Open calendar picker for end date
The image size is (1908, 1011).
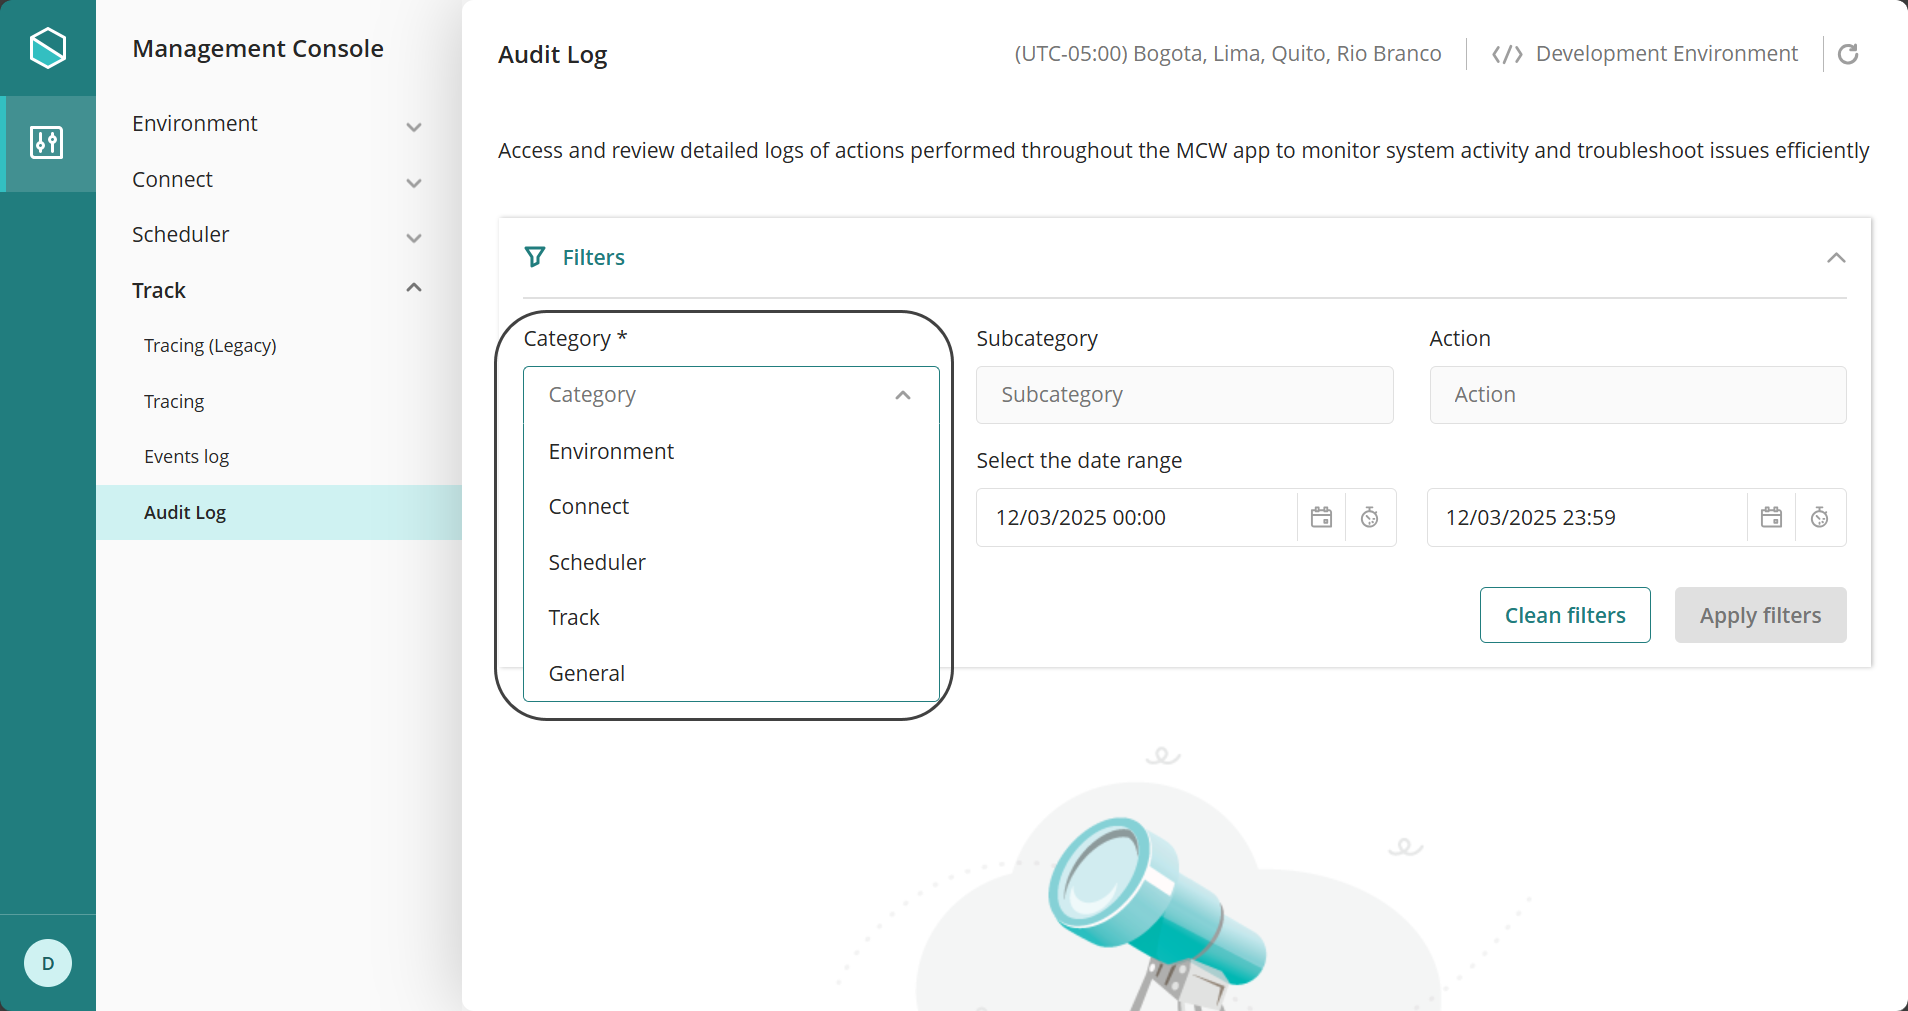(1771, 517)
